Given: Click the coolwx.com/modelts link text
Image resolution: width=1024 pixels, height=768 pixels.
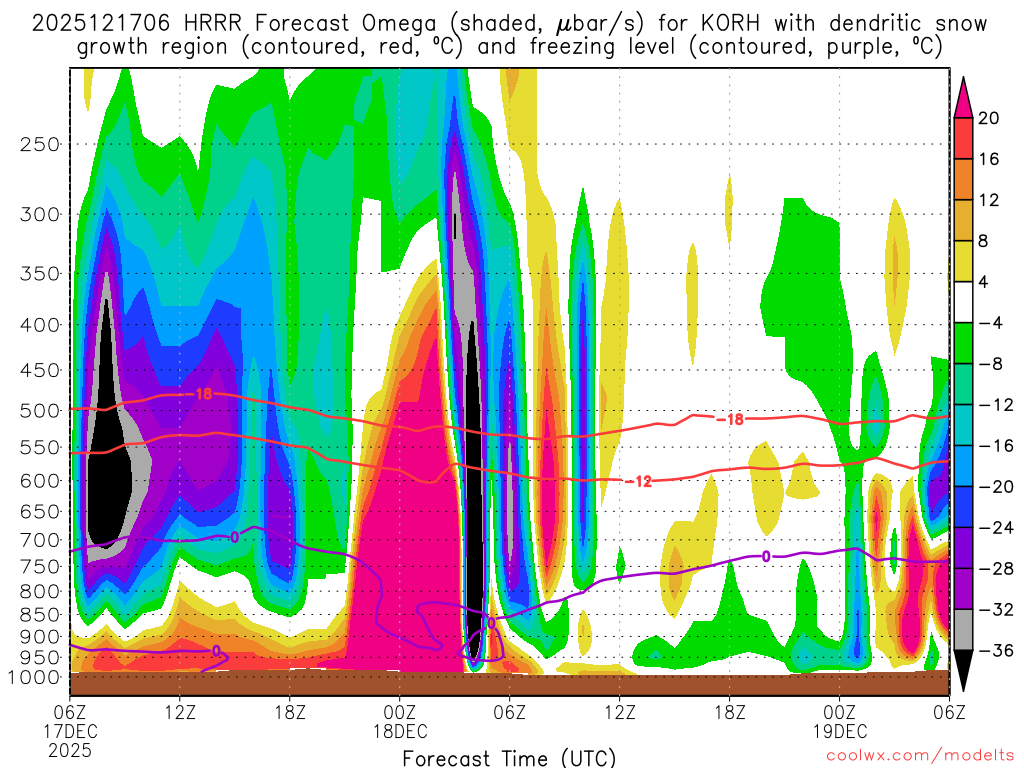Looking at the screenshot, I should (x=920, y=755).
